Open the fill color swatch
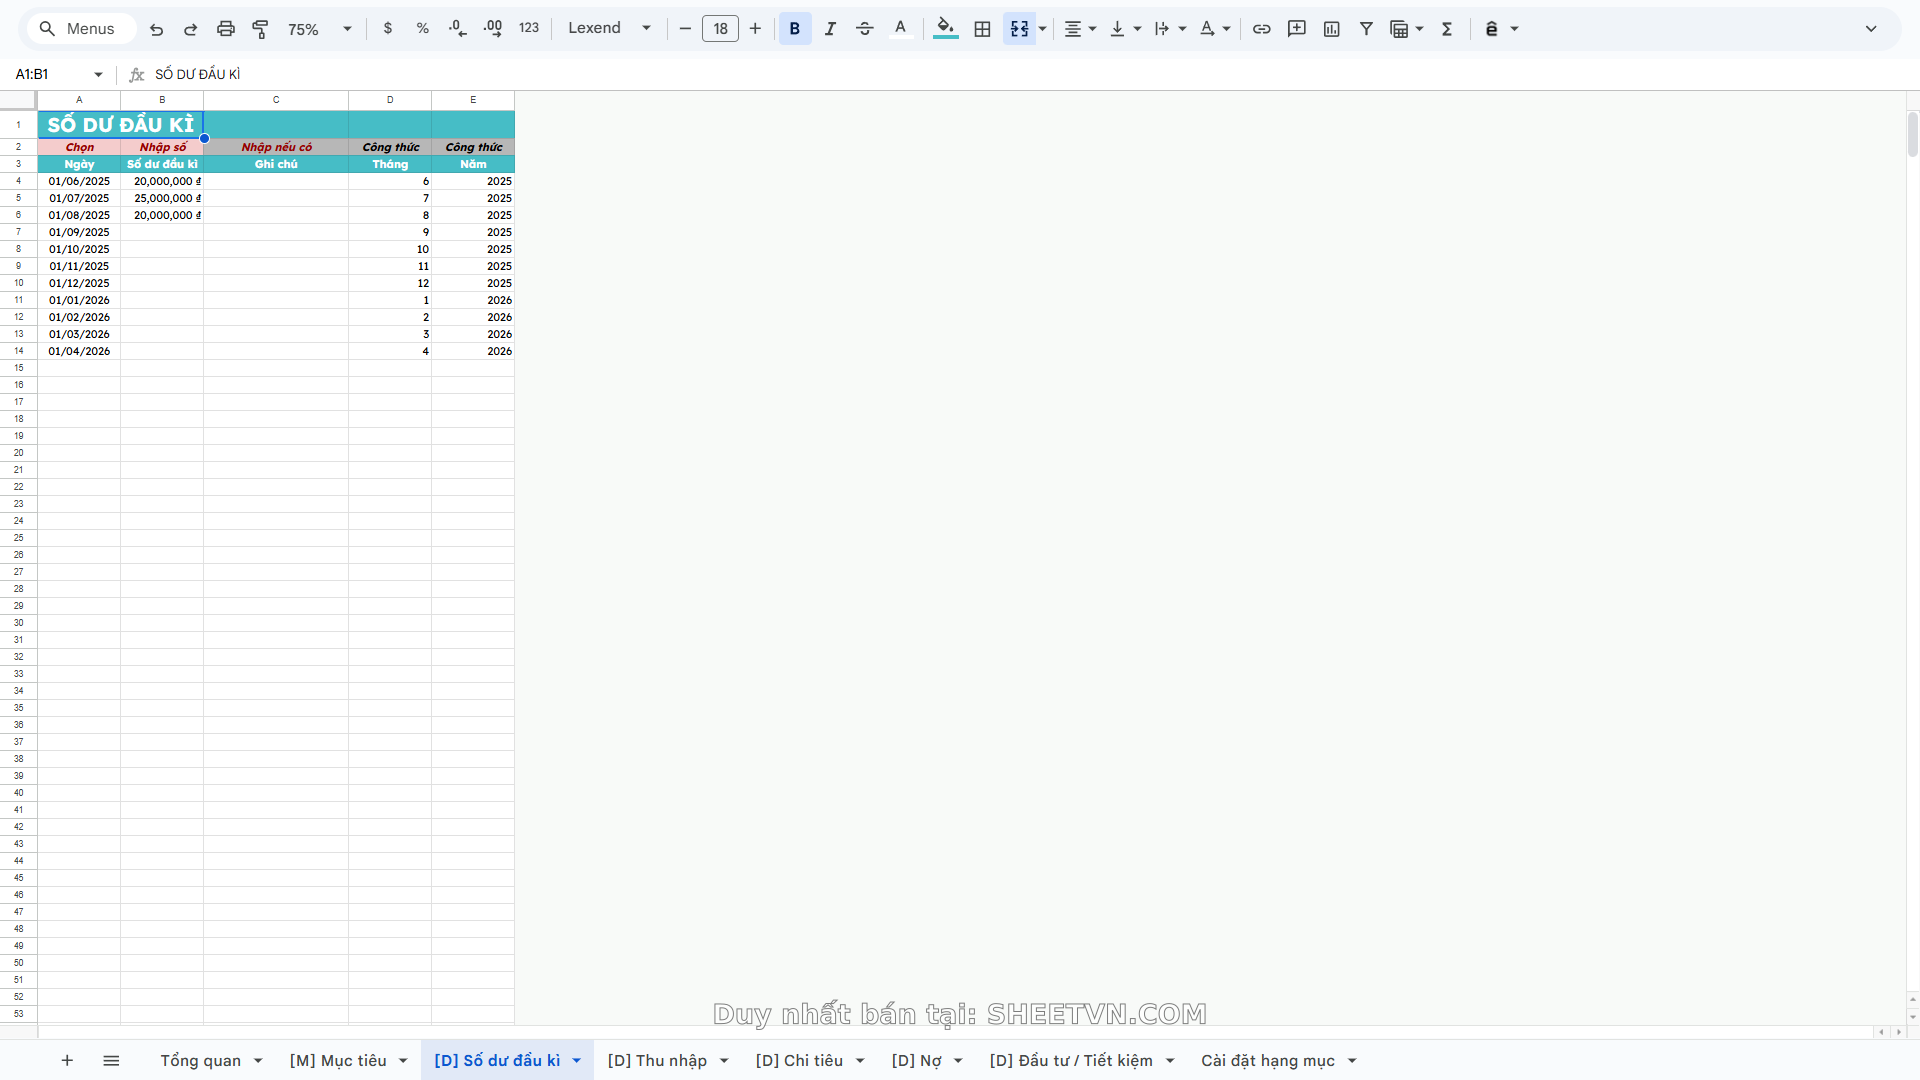The width and height of the screenshot is (1920, 1080). click(x=945, y=28)
